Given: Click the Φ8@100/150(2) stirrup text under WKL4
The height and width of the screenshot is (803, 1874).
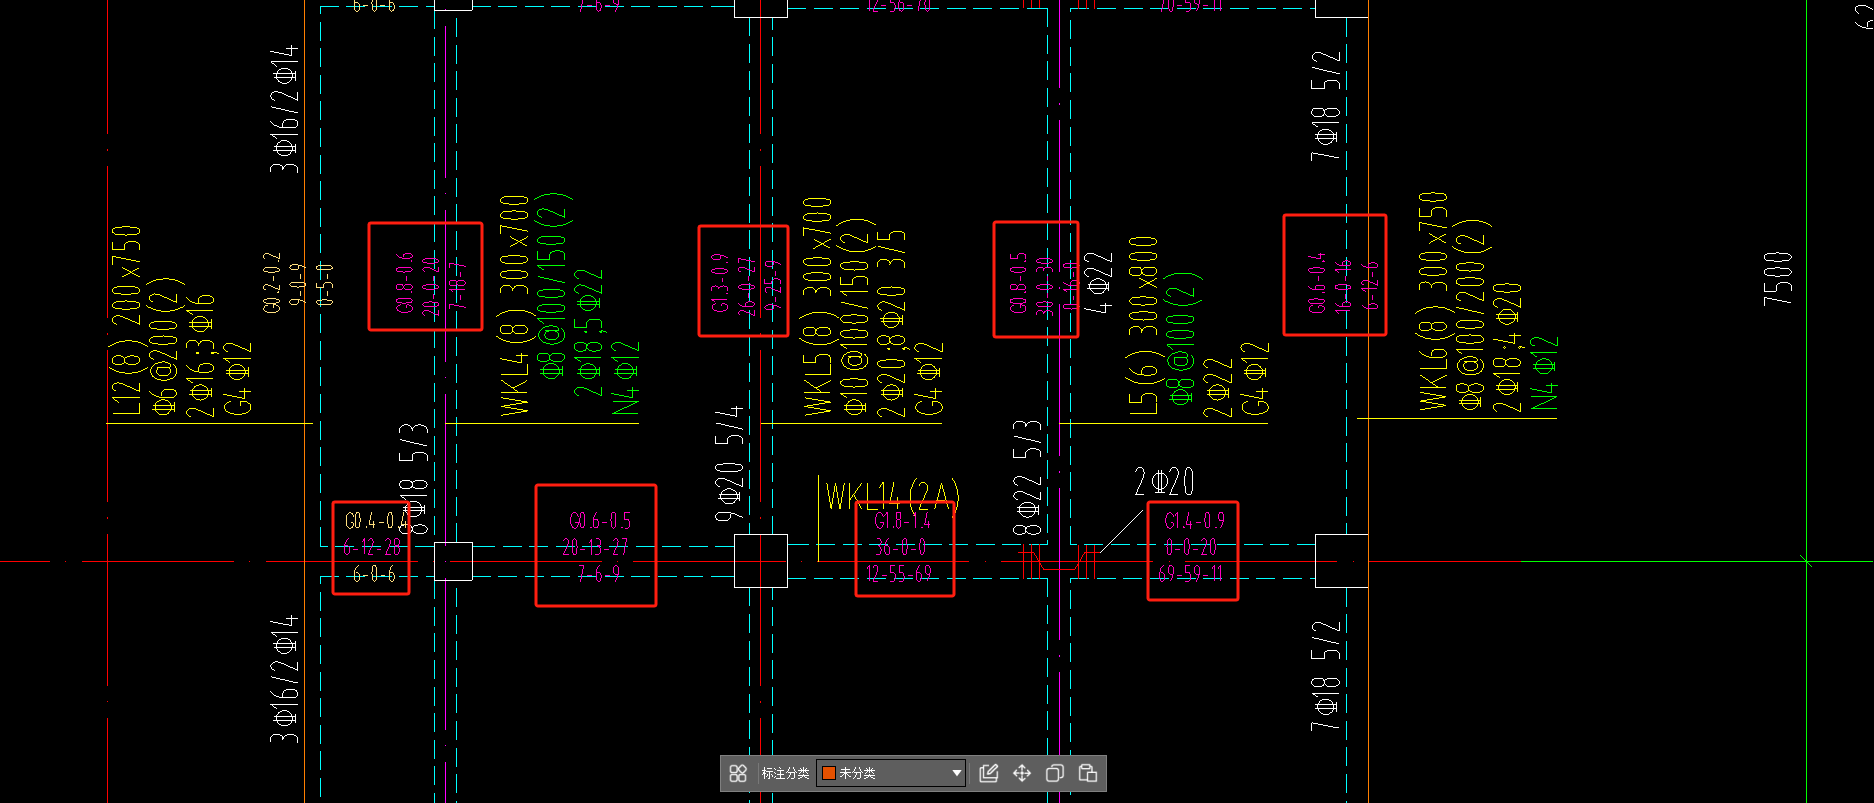Looking at the screenshot, I should pos(554,286).
